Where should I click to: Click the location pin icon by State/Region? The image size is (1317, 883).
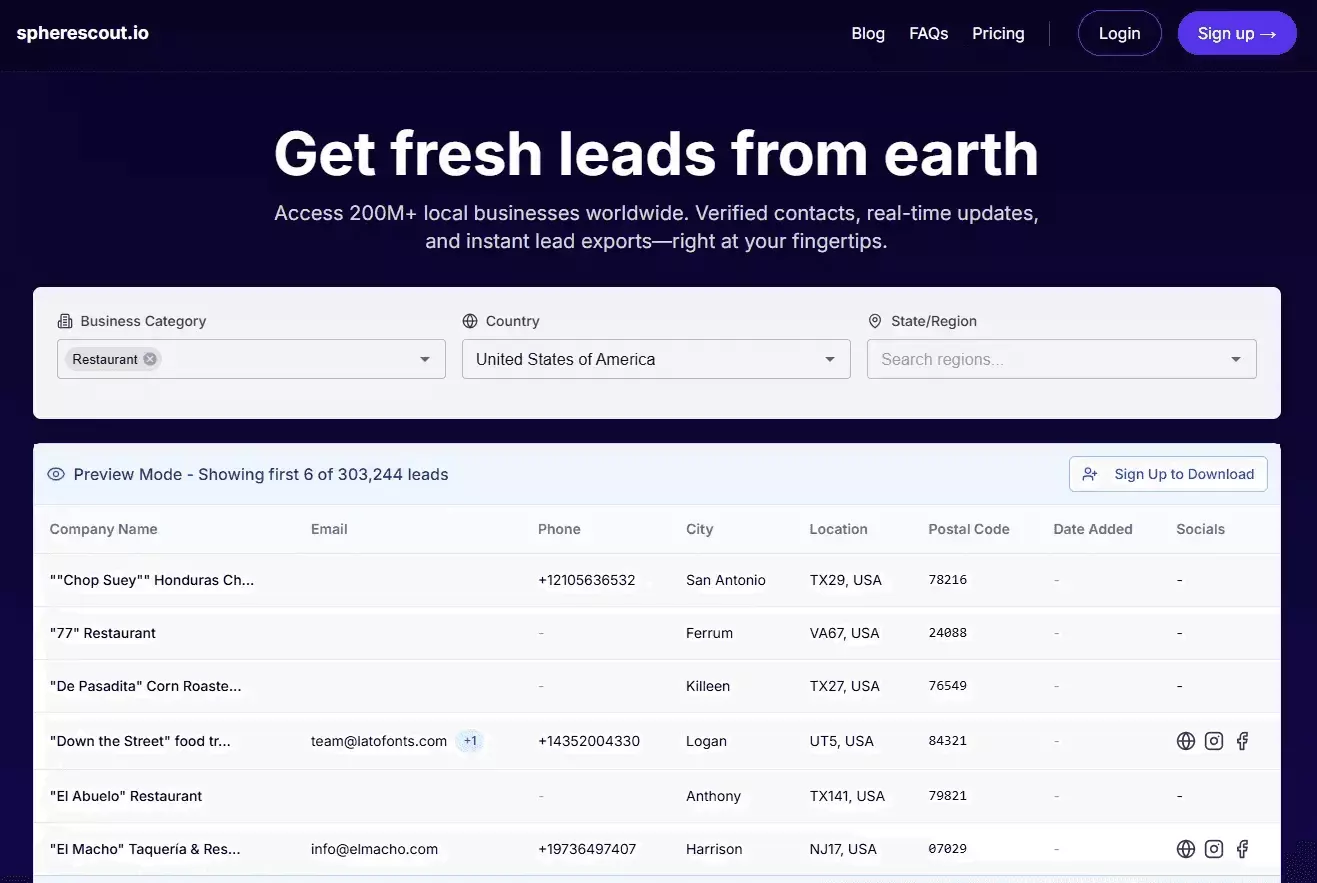coord(875,321)
